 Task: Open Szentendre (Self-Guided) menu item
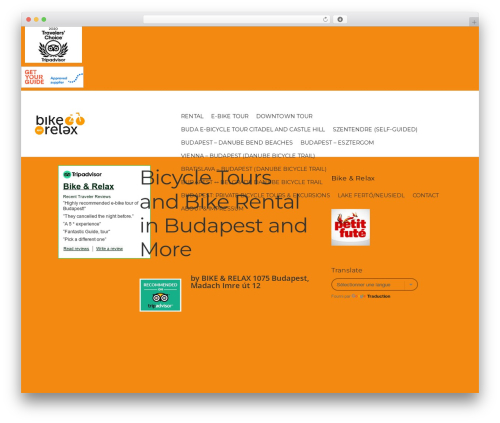tap(375, 129)
